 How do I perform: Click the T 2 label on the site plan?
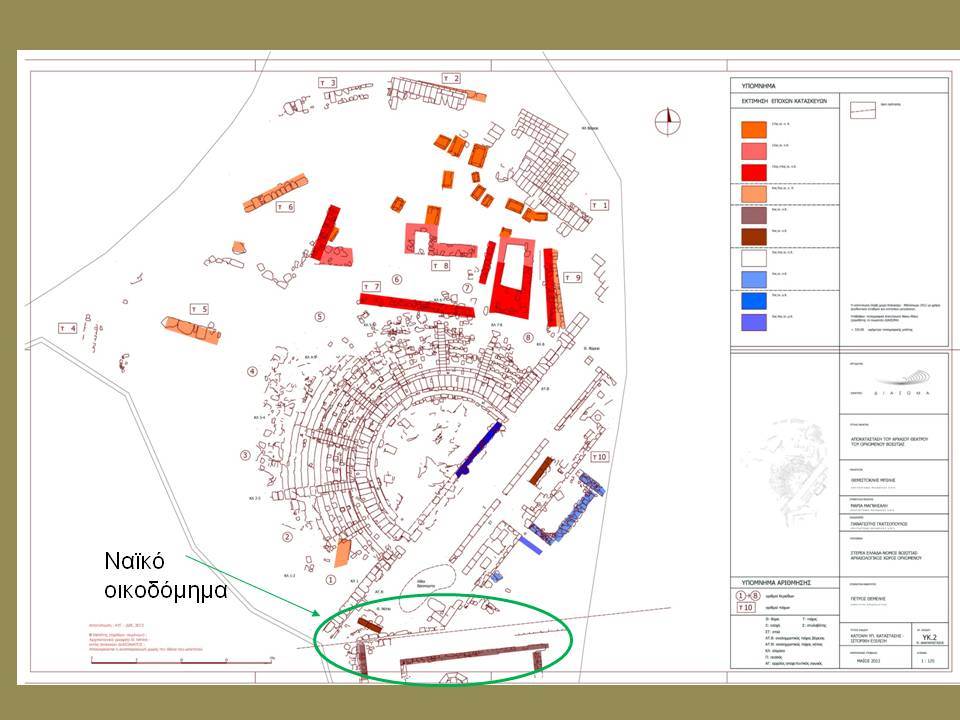point(451,78)
